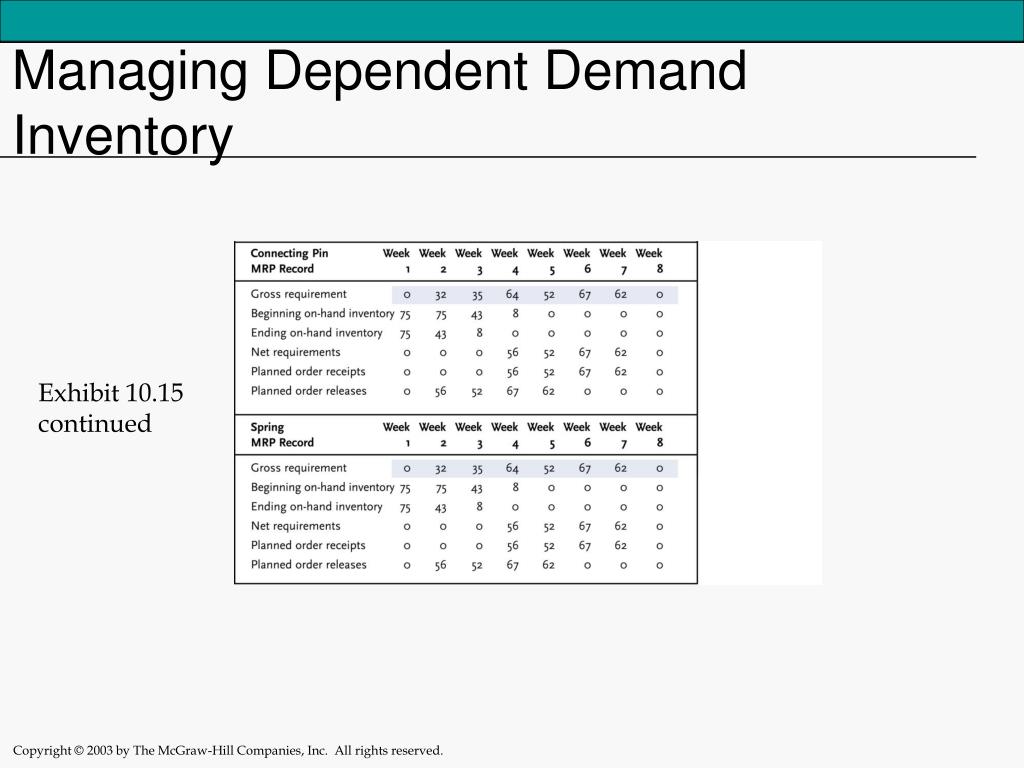The width and height of the screenshot is (1024, 768).
Task: Select the "Exhibit 10.15 continued" caption
Action: (110, 408)
